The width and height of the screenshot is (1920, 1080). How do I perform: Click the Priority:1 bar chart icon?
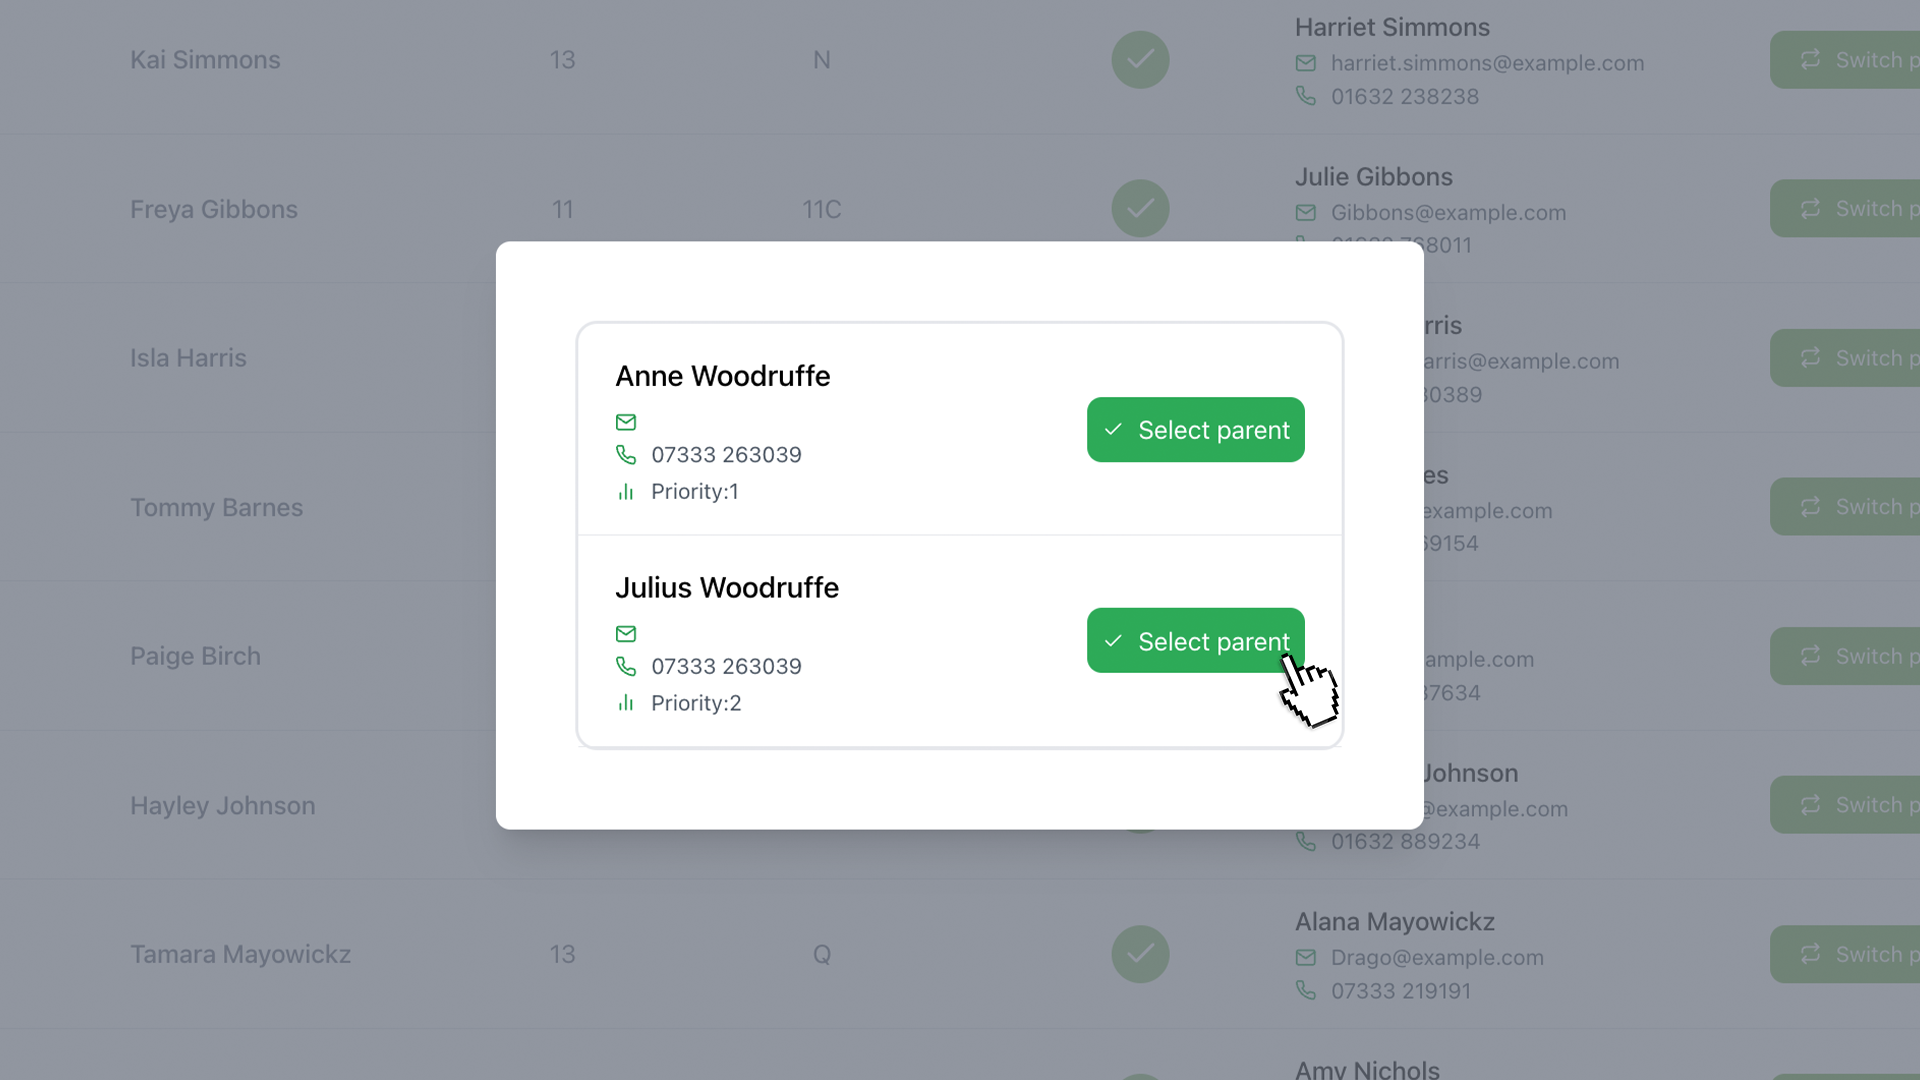(x=626, y=492)
